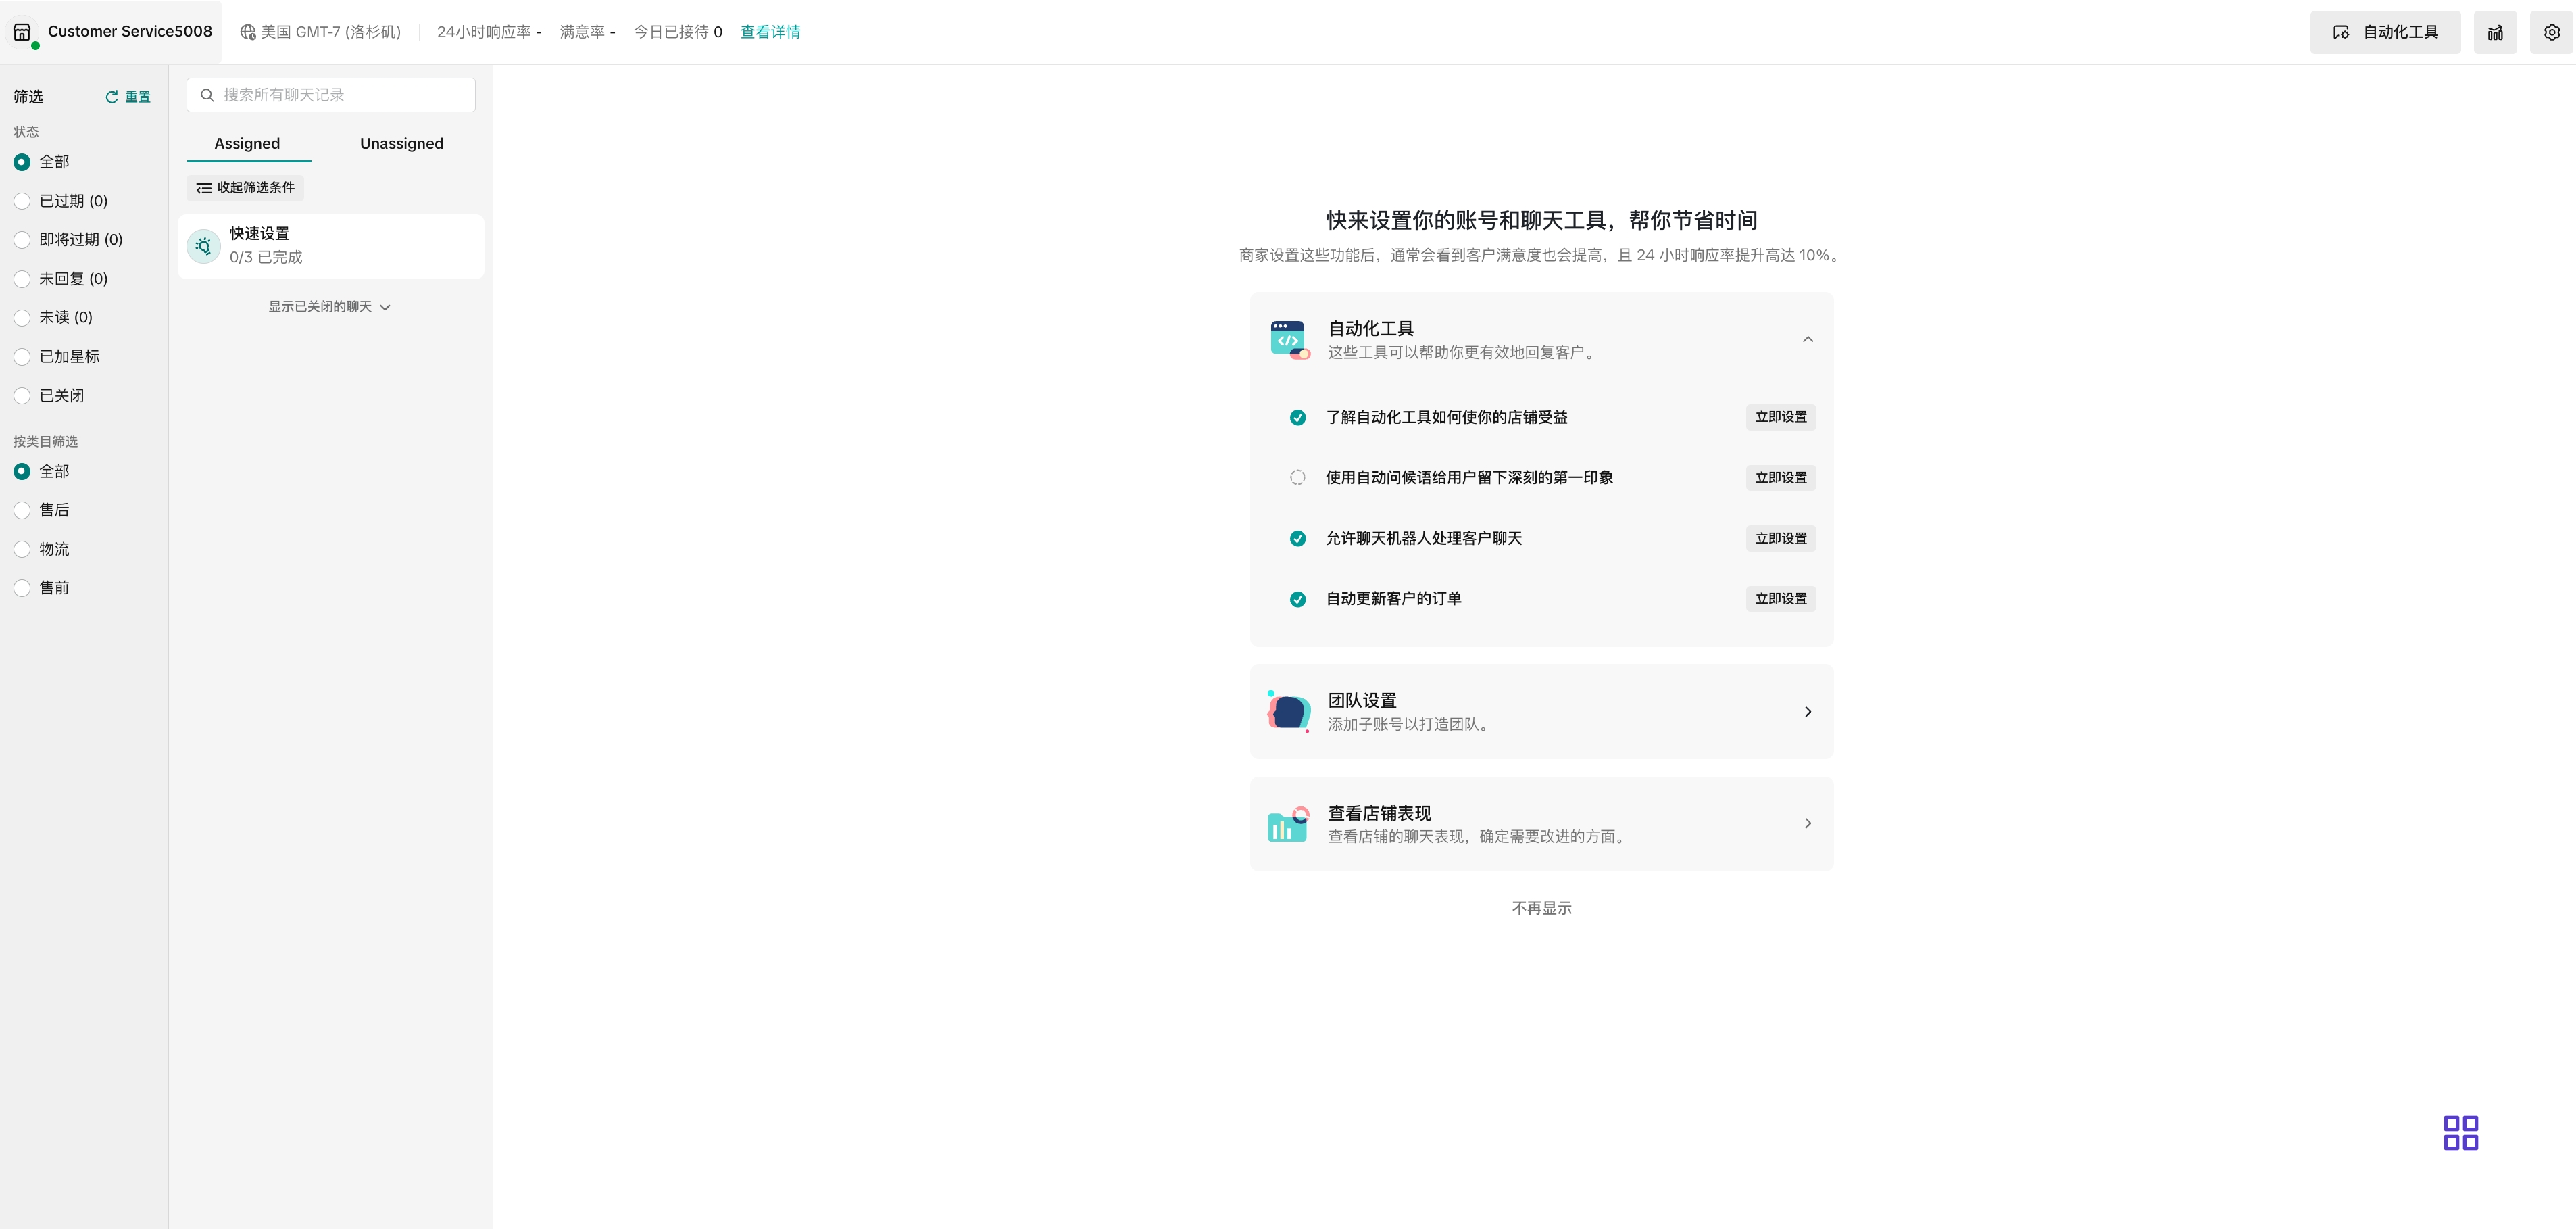Click 立即设置 for auto greeting item
This screenshot has height=1229, width=2576.
1780,478
